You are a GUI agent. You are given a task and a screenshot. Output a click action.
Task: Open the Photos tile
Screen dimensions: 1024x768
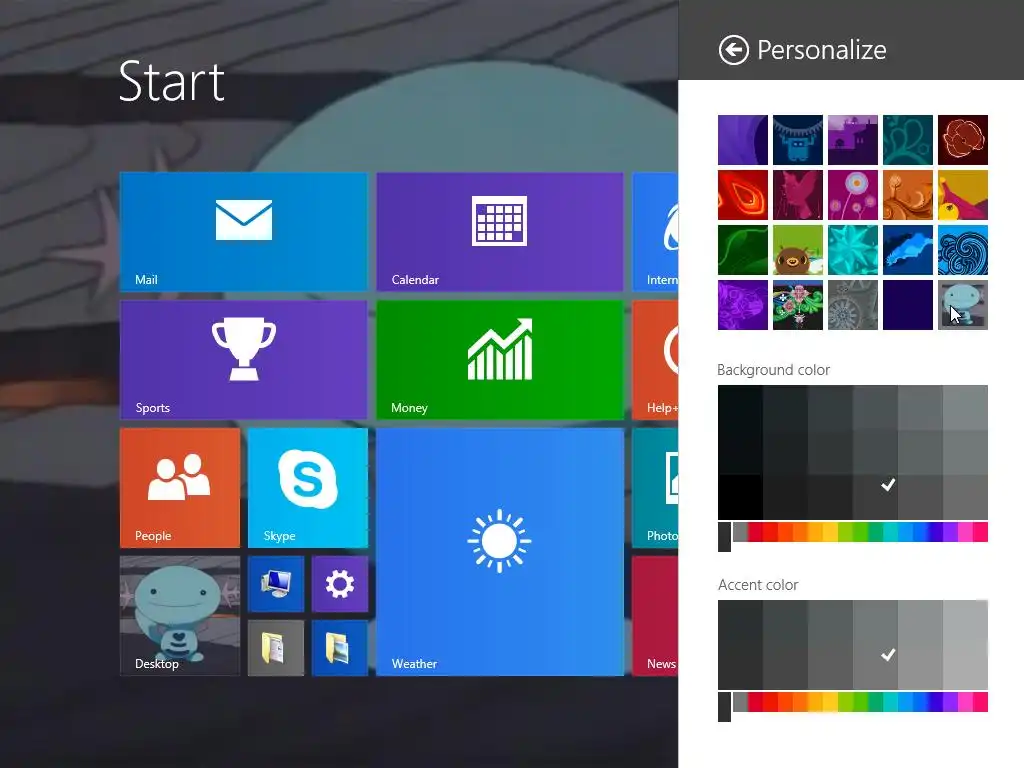[x=655, y=487]
